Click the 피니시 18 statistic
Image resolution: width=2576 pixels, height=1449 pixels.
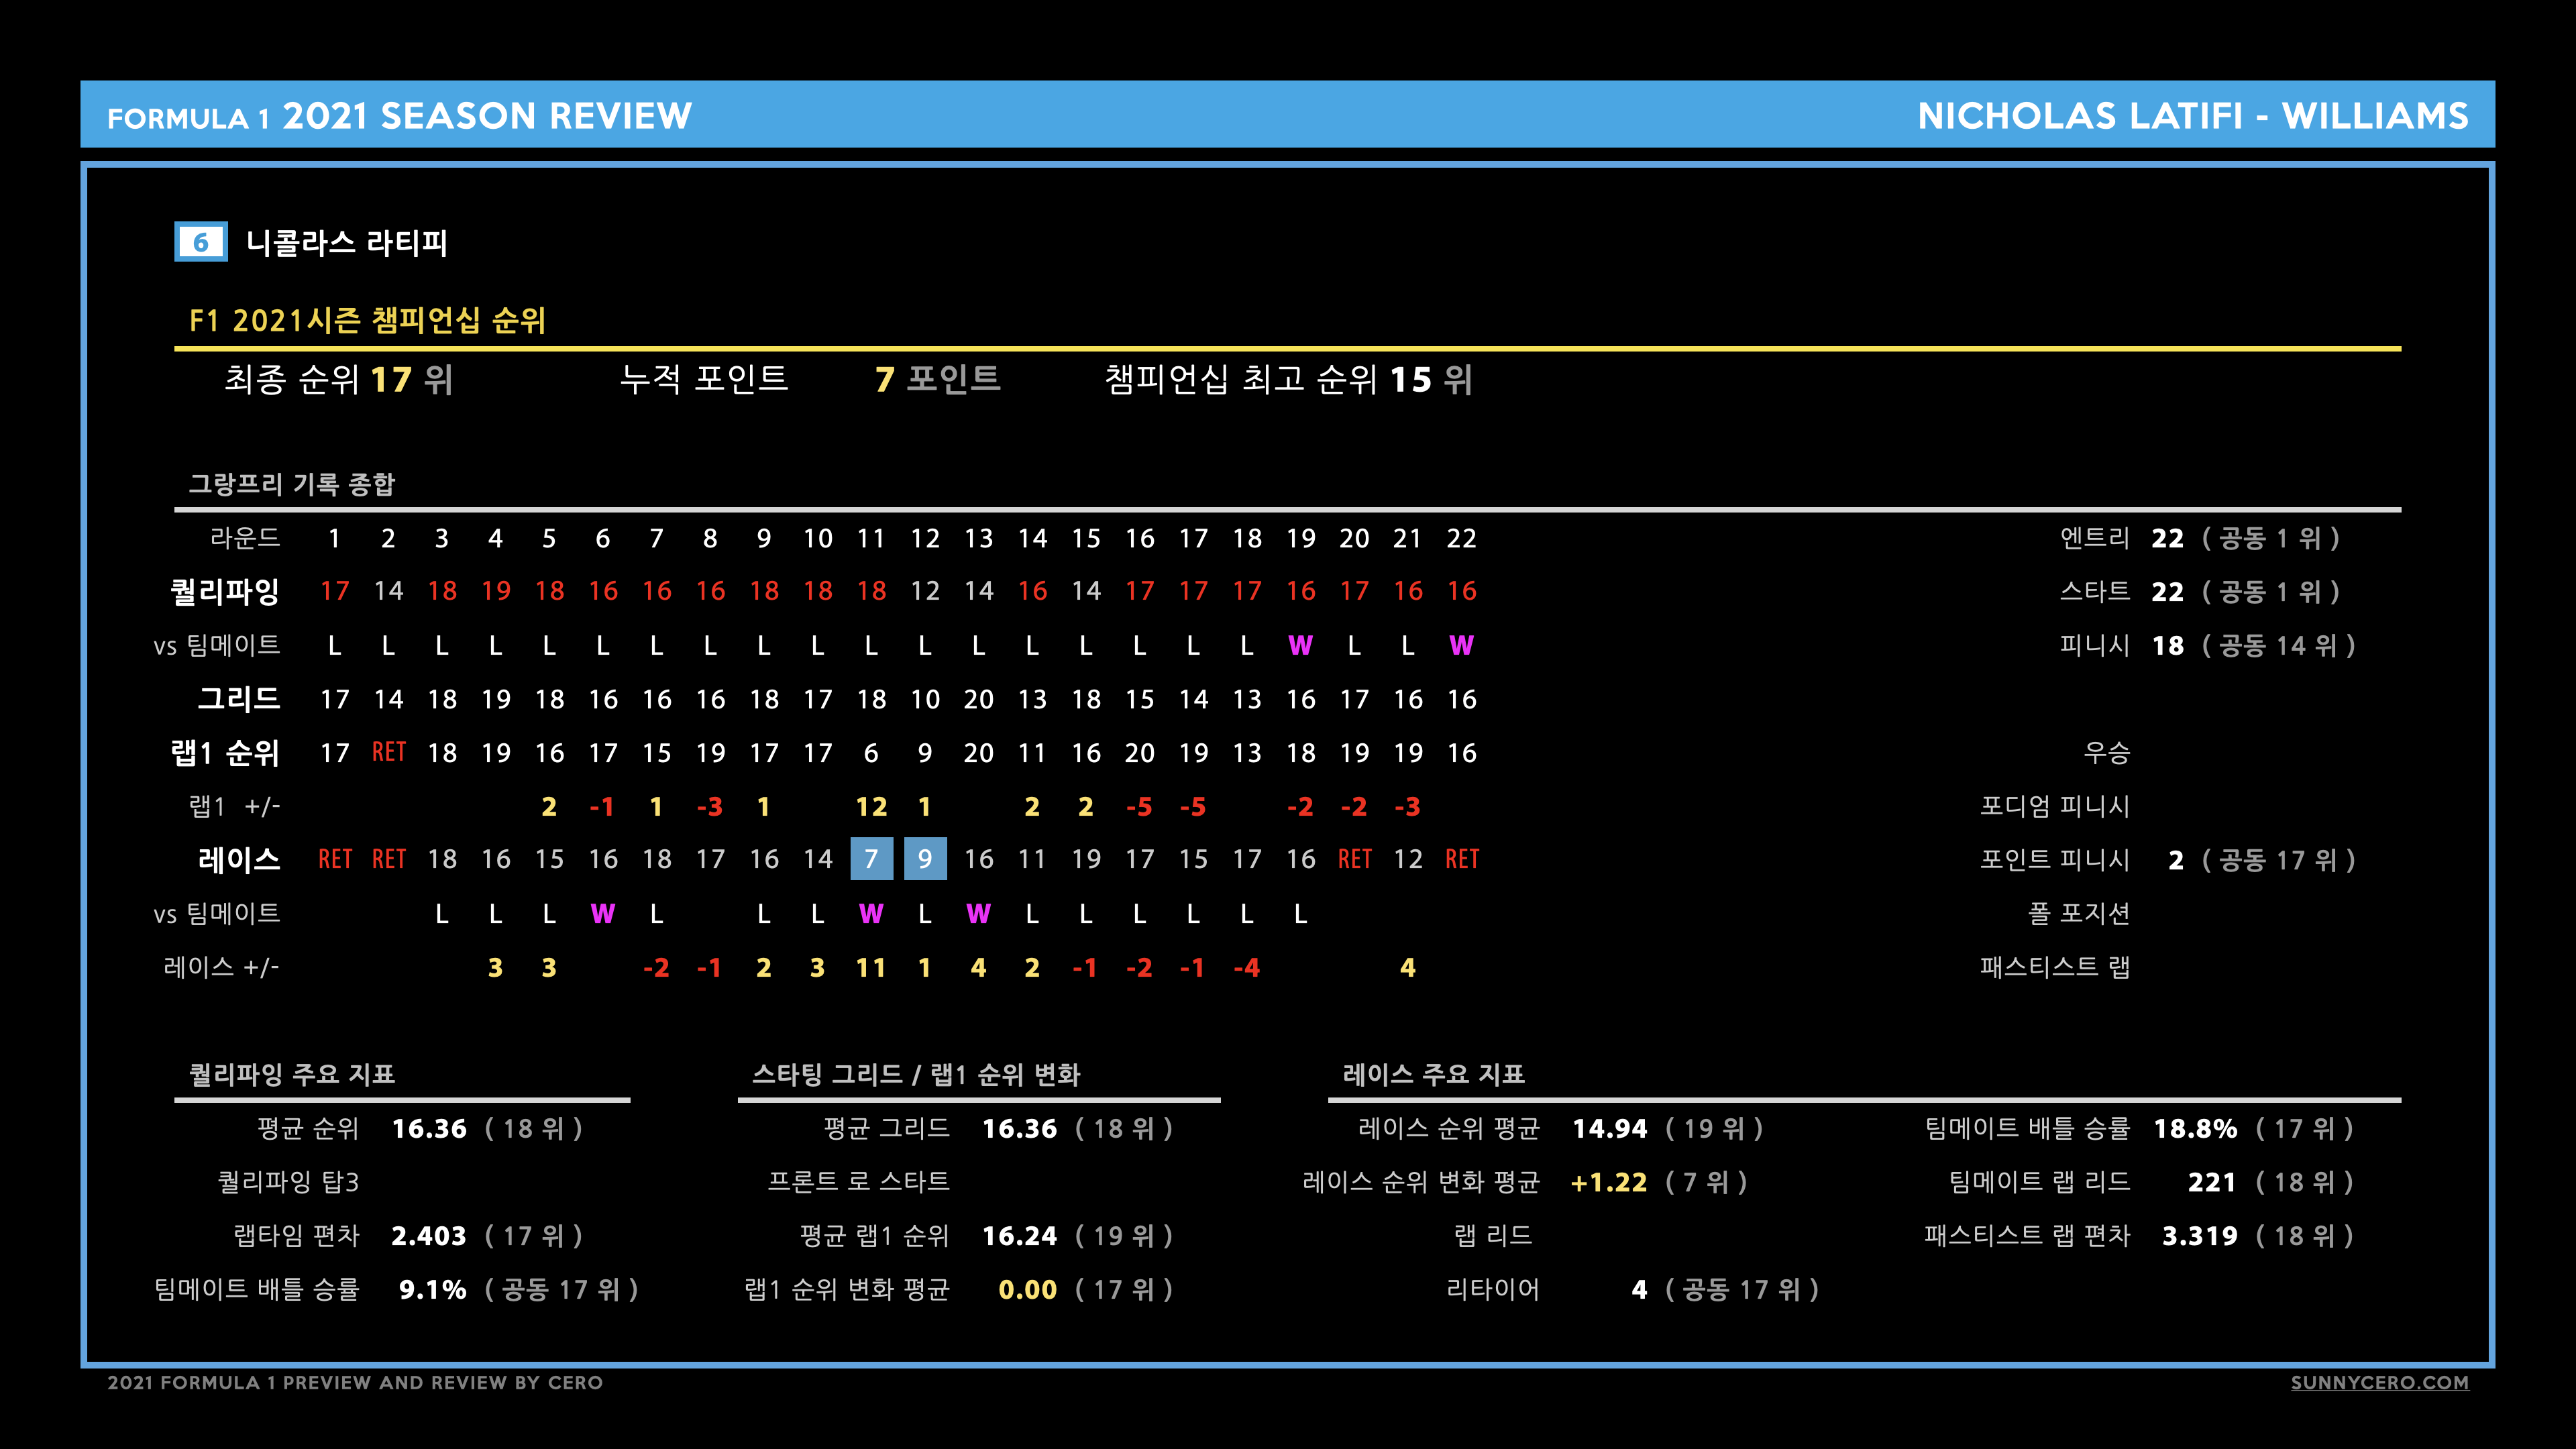tap(2208, 645)
